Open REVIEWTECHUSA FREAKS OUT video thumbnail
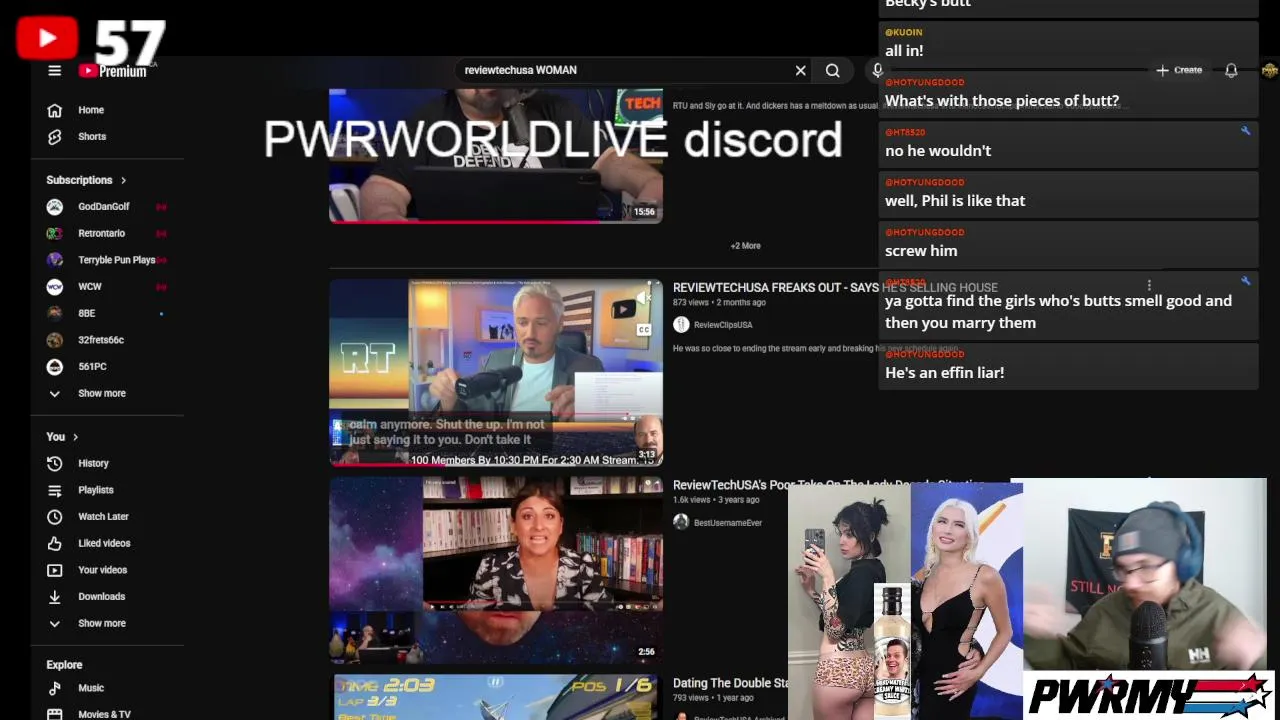This screenshot has width=1280, height=720. tap(496, 373)
